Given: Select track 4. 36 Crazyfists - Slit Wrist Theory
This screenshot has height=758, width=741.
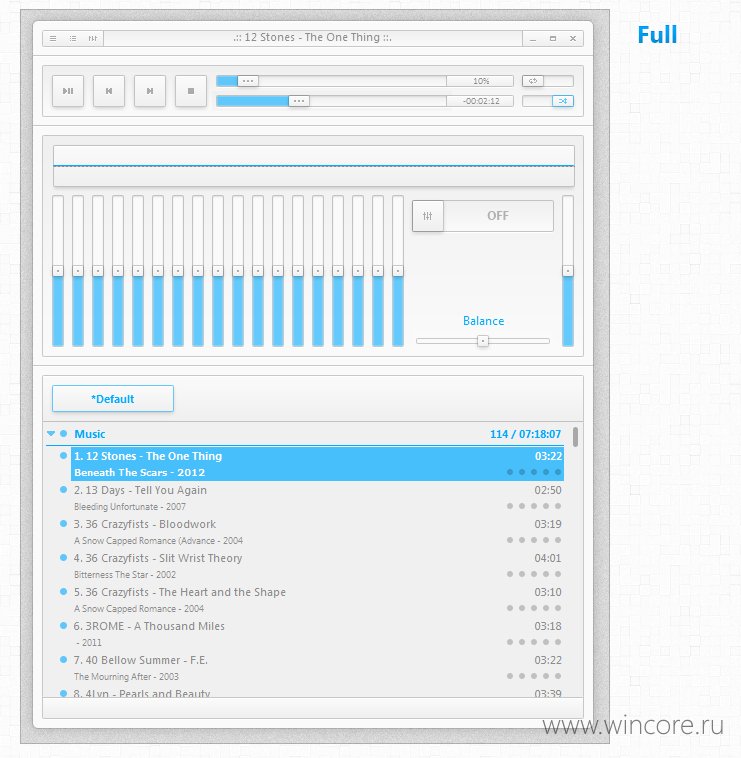Looking at the screenshot, I should [x=317, y=566].
